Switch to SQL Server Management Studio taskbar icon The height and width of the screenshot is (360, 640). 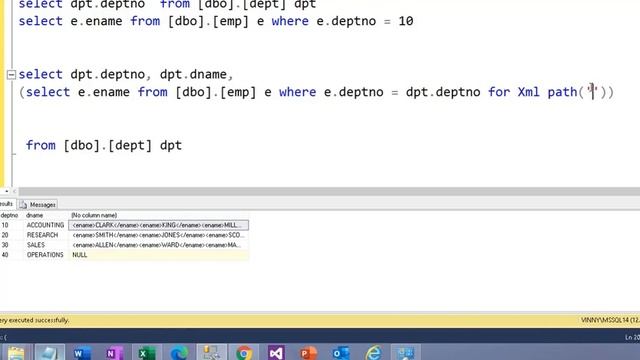point(211,352)
